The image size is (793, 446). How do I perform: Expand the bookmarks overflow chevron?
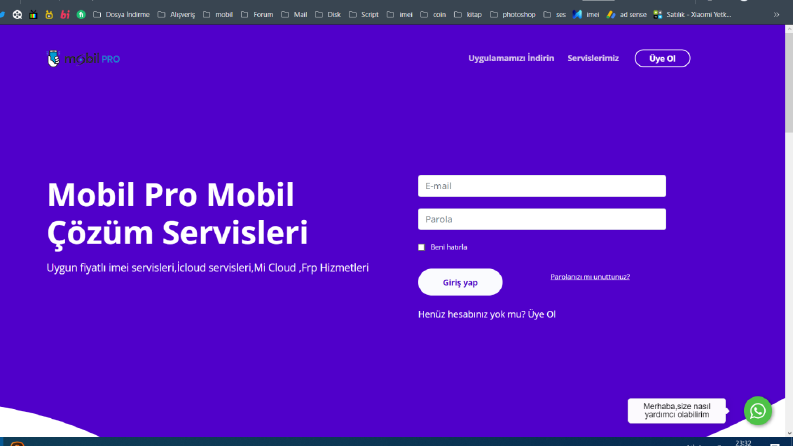(x=776, y=15)
